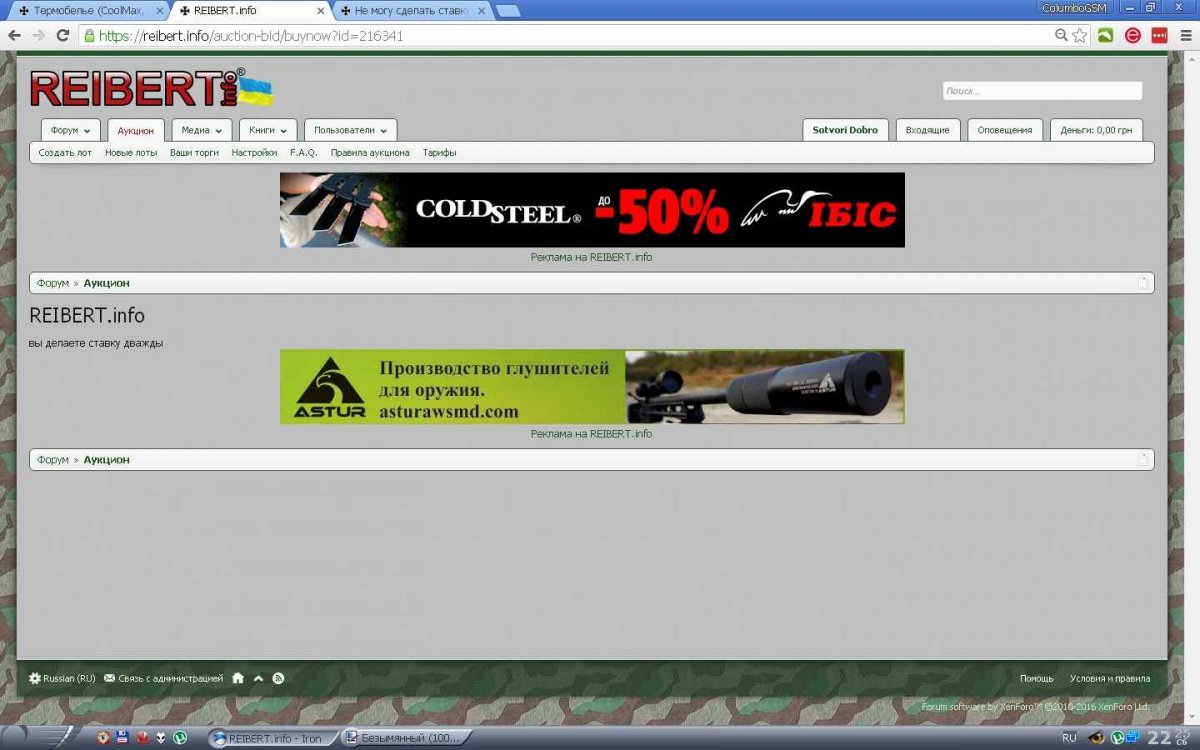Click the lower breadcrumb jump icon at right
Screen dimensions: 1200x750
(1143, 459)
